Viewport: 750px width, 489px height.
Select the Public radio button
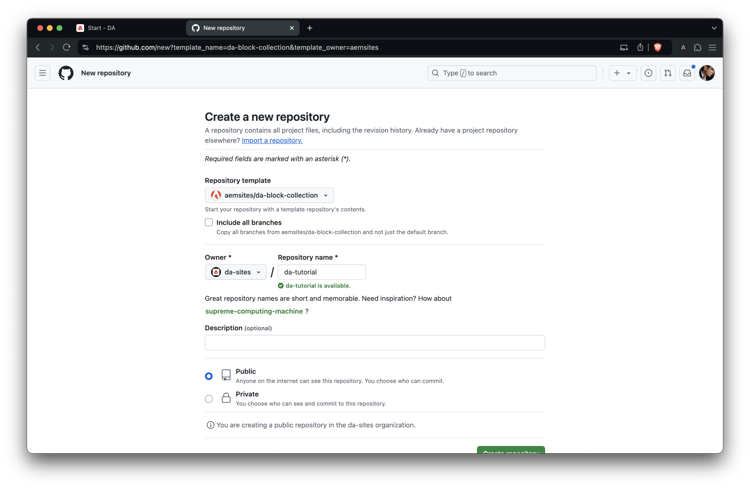click(209, 377)
